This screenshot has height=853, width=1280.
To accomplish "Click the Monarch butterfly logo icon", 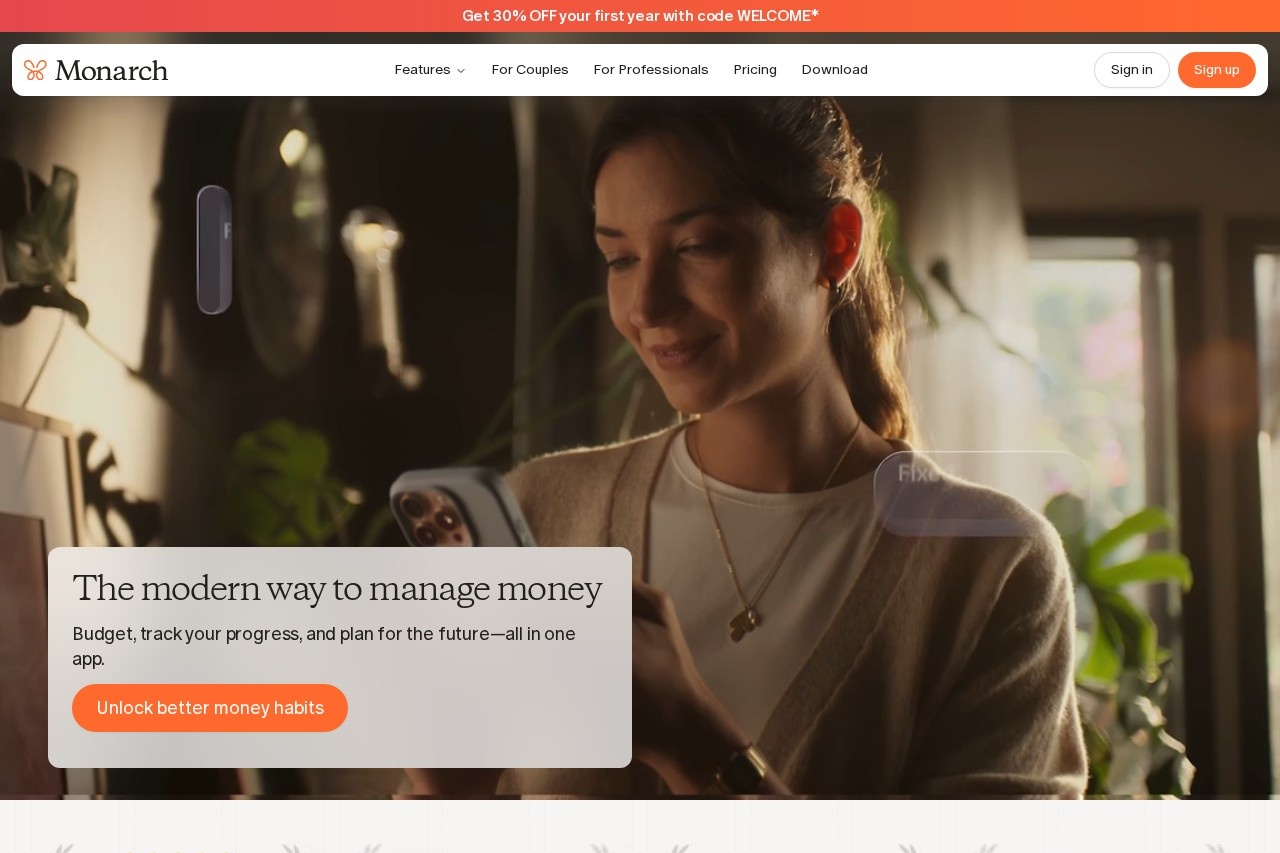I will (x=35, y=70).
